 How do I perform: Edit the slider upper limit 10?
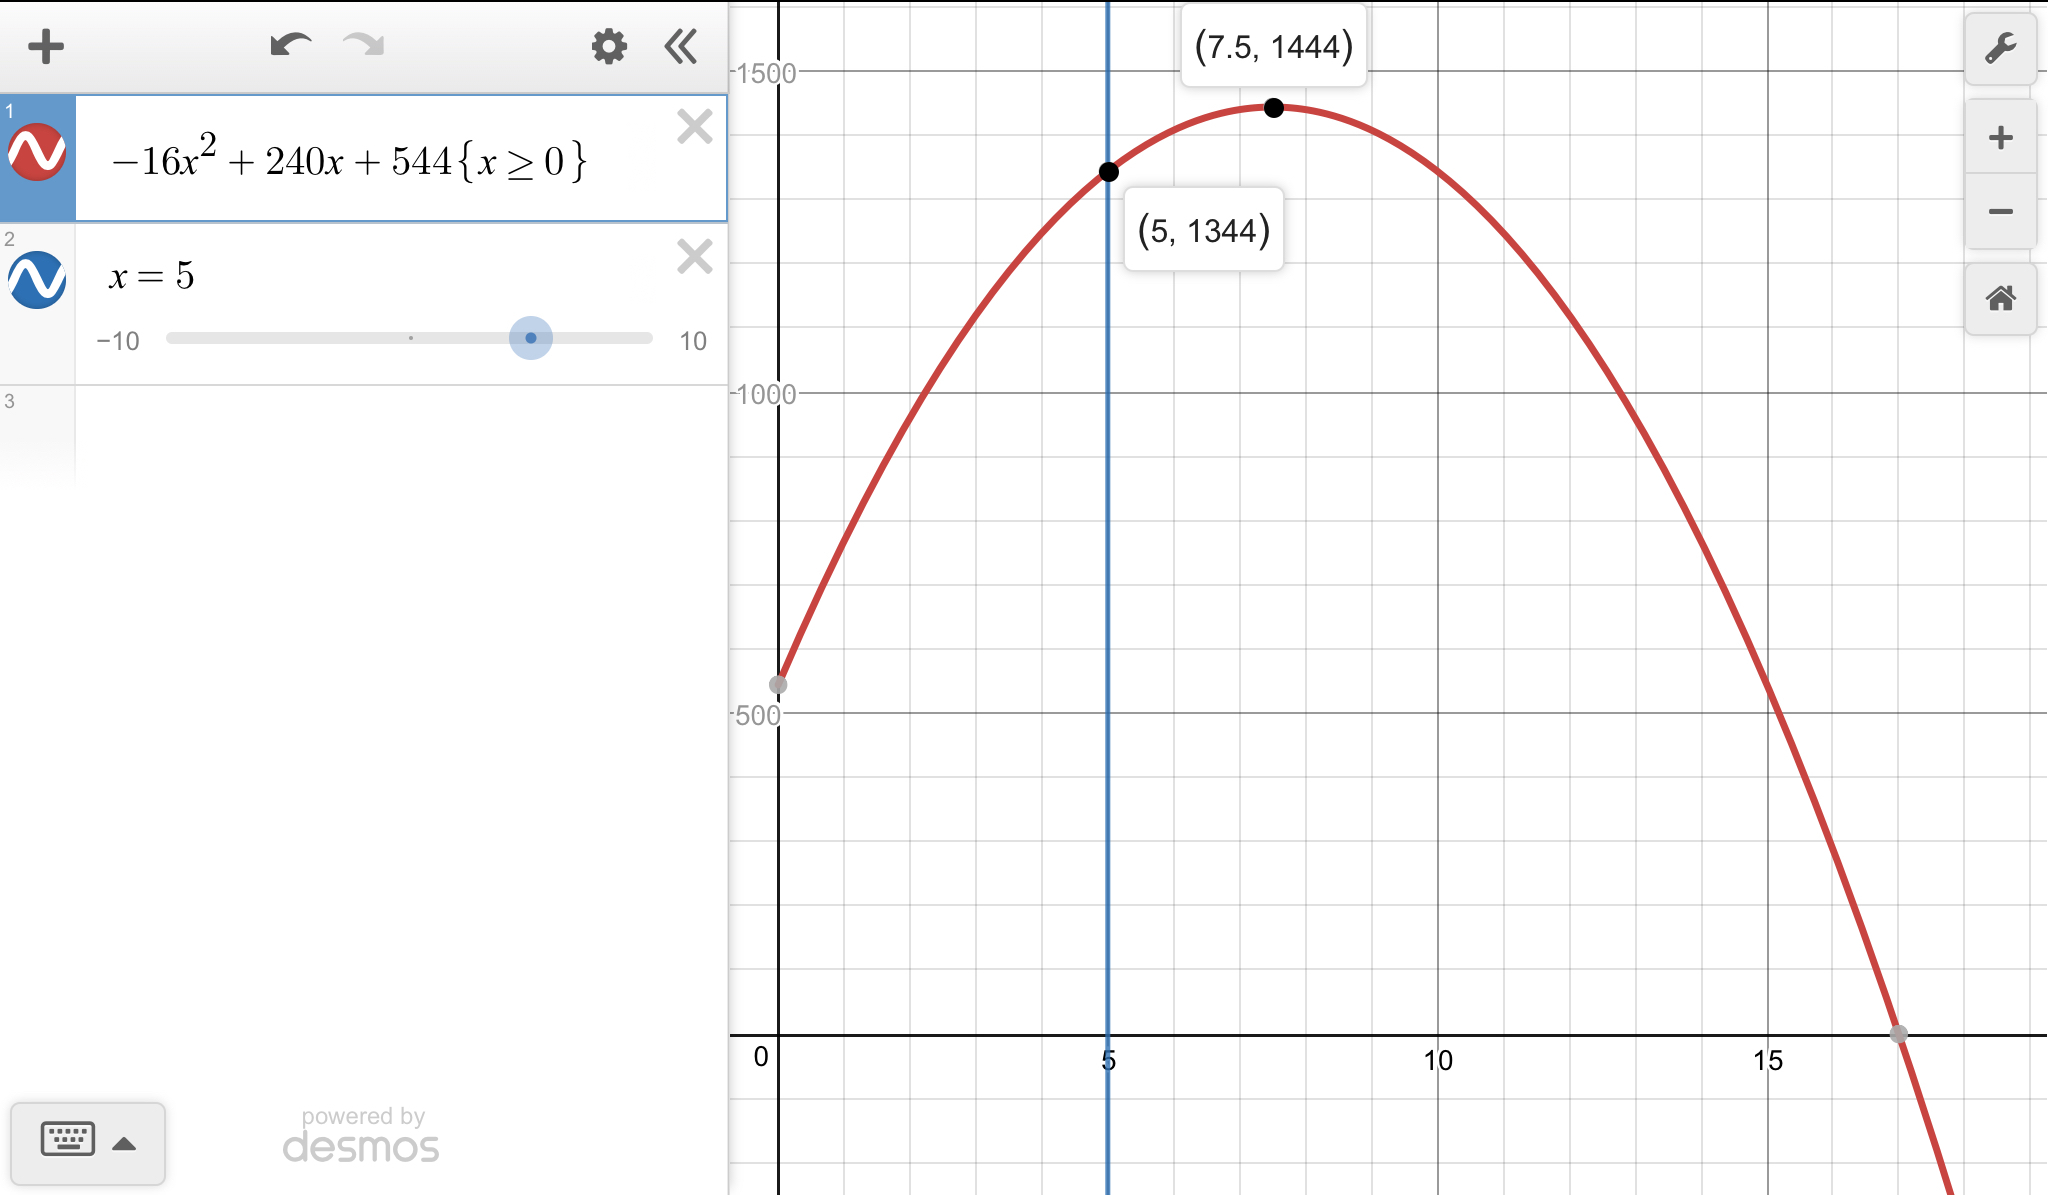[x=692, y=341]
